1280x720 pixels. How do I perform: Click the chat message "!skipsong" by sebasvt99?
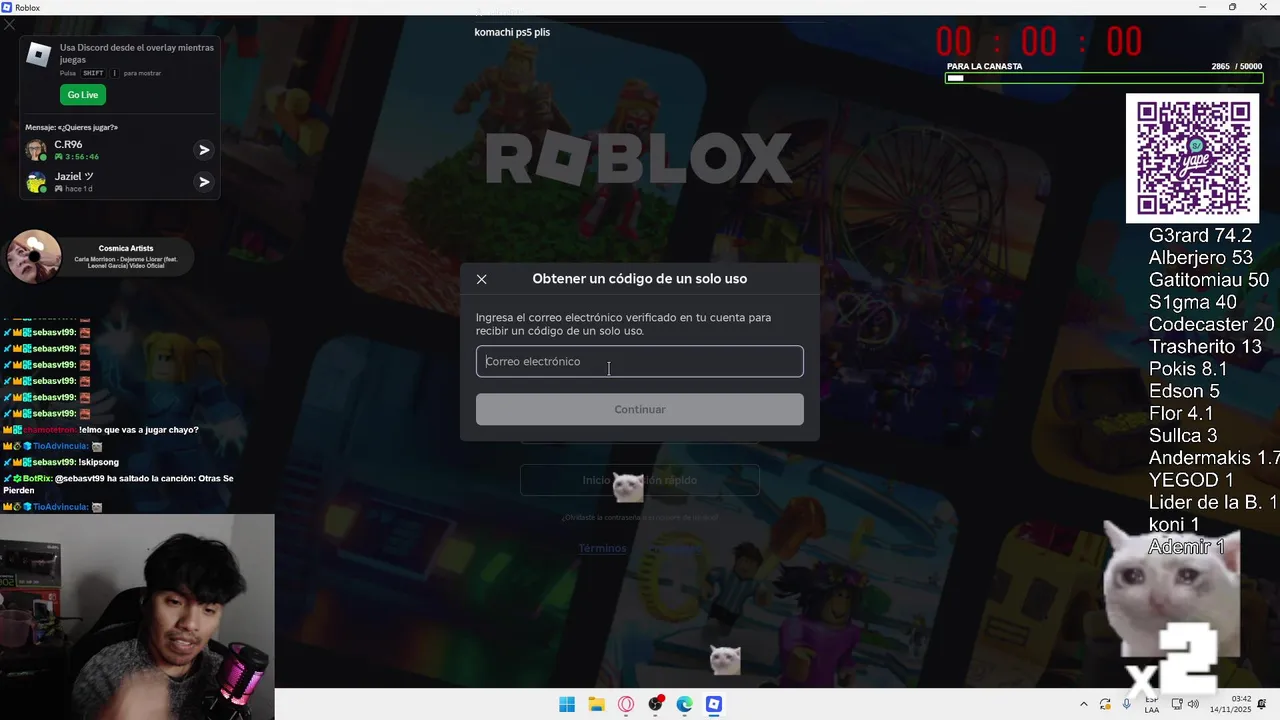[x=61, y=462]
